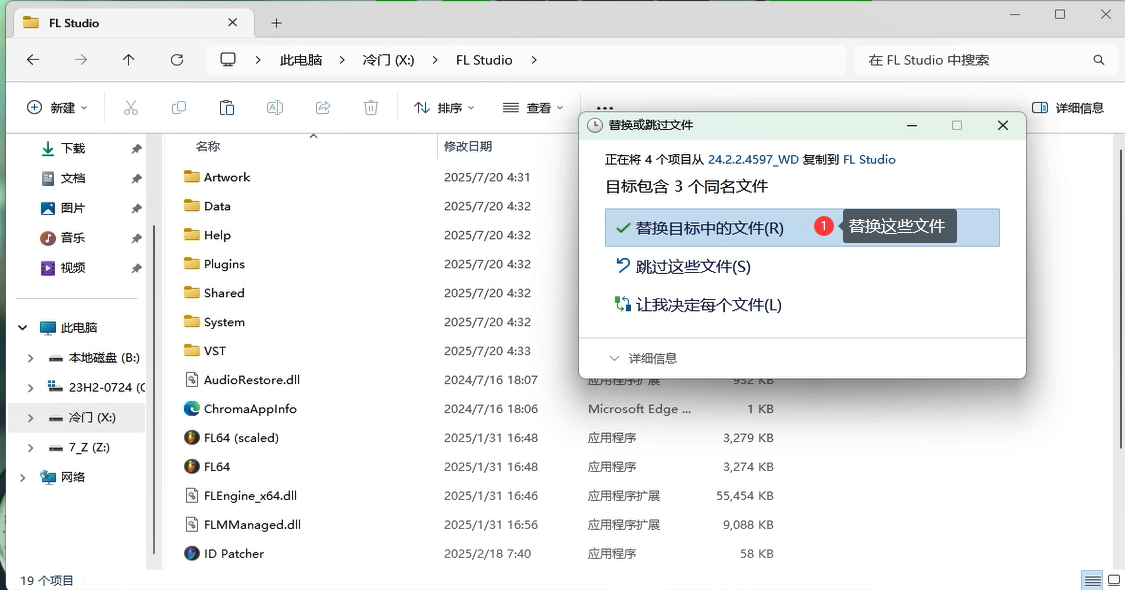Screen dimensions: 1125x590
Task: Expand the 23H2-0724 drive node
Action: coord(30,388)
